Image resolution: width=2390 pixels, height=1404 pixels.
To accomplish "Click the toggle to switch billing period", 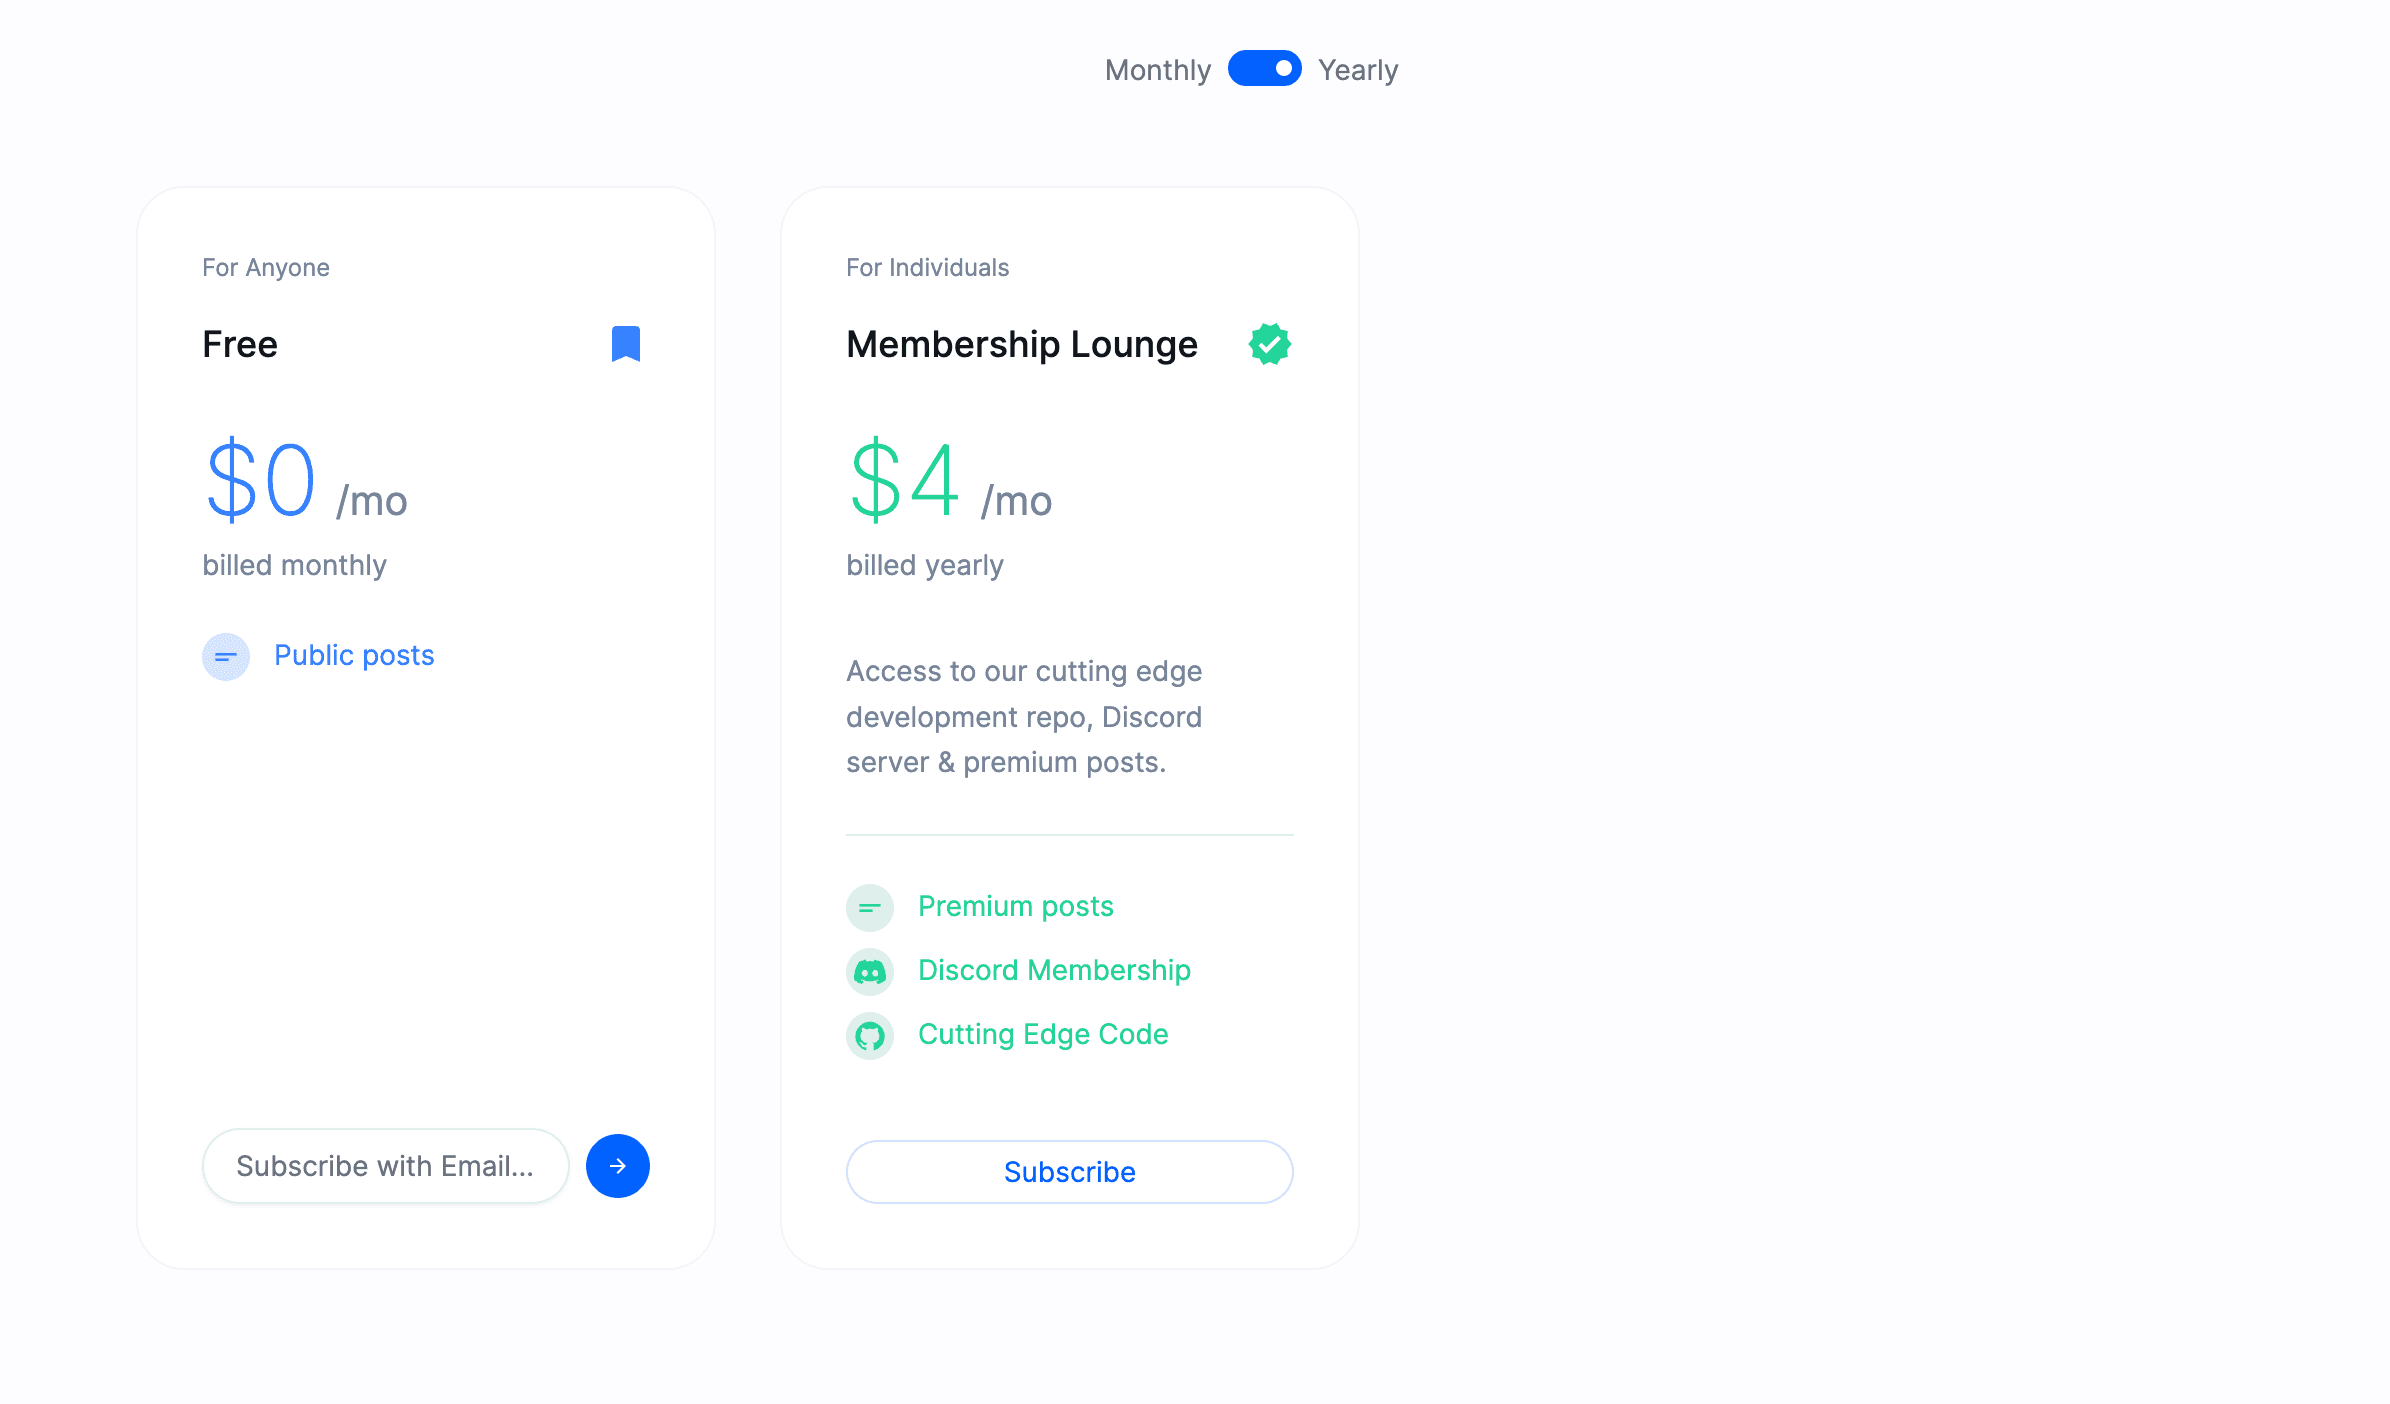I will (x=1265, y=69).
